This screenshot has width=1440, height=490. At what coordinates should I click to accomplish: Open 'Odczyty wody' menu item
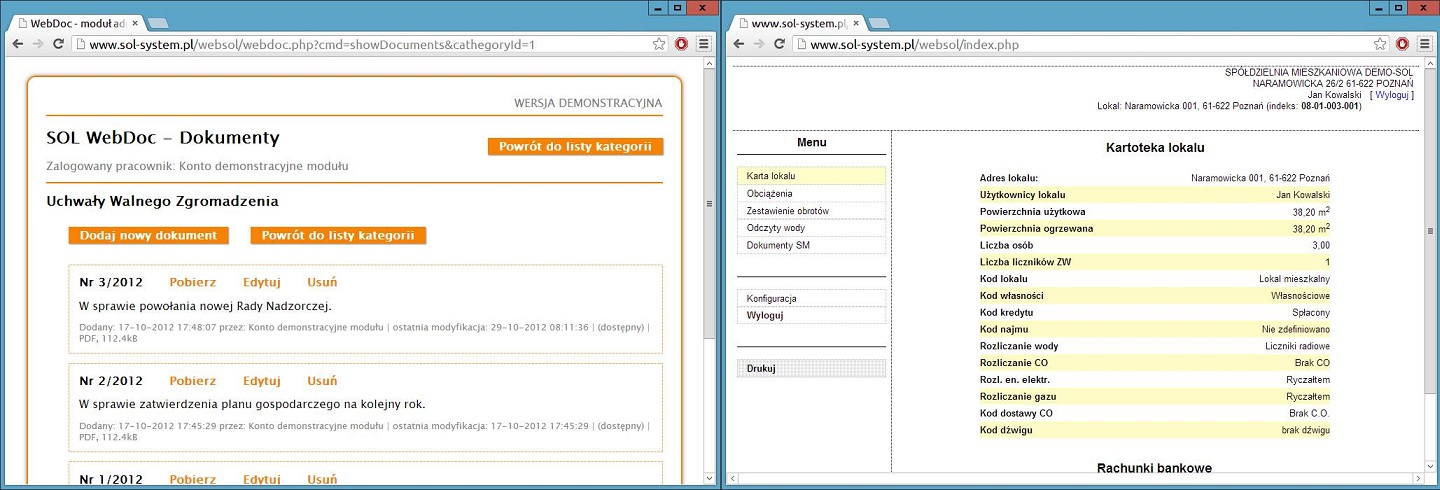click(811, 228)
